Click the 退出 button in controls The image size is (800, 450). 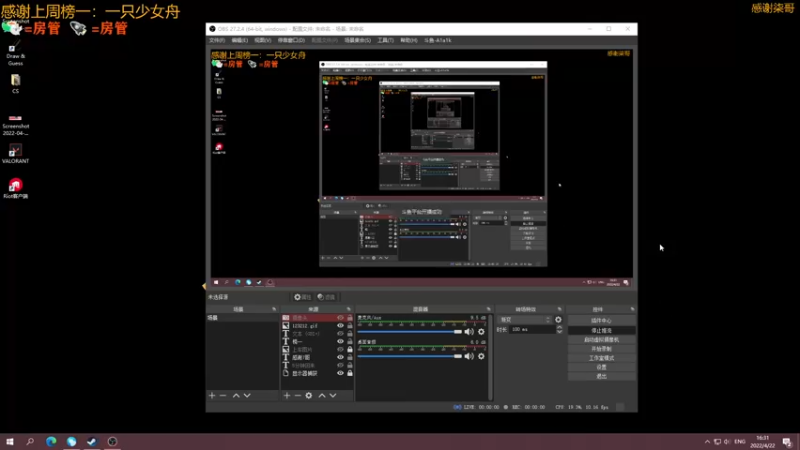pyautogui.click(x=602, y=376)
